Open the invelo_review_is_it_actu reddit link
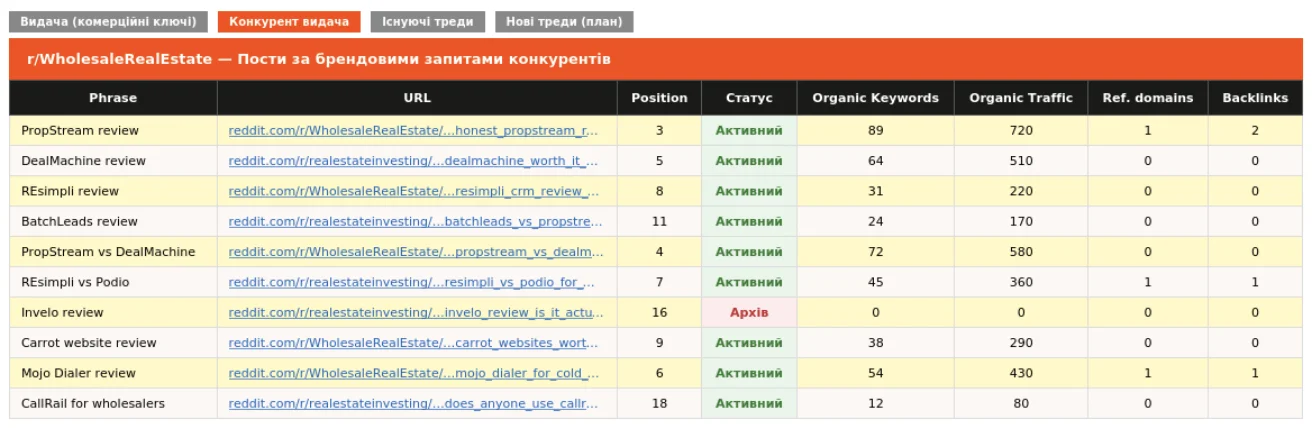The height and width of the screenshot is (428, 1314). point(416,312)
